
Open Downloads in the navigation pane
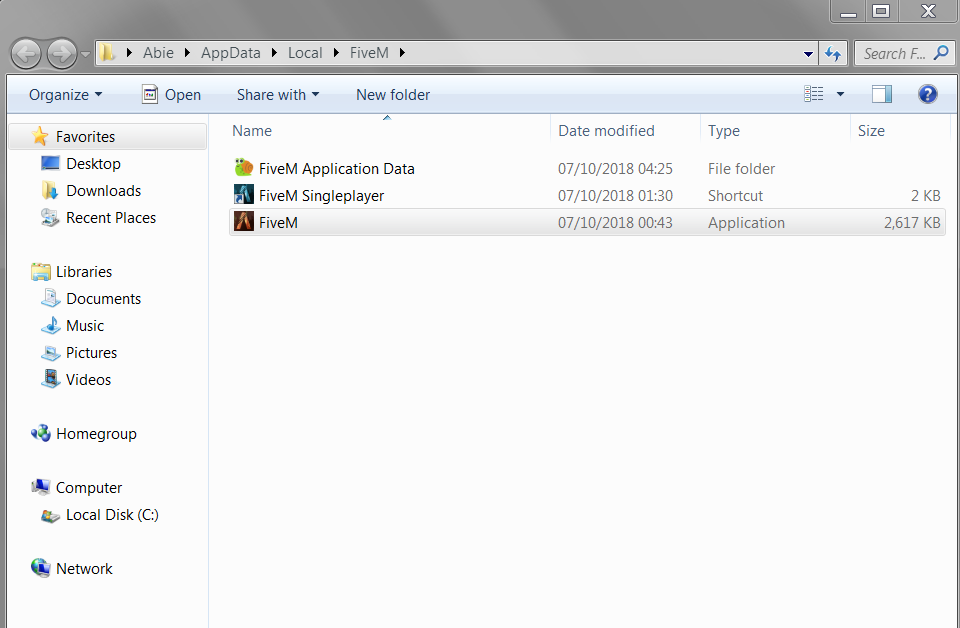[103, 190]
